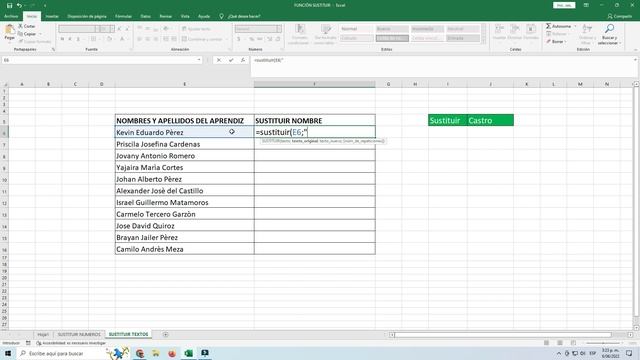The height and width of the screenshot is (360, 640).
Task: Switch to Page Layout view in status bar
Action: pos(560,343)
